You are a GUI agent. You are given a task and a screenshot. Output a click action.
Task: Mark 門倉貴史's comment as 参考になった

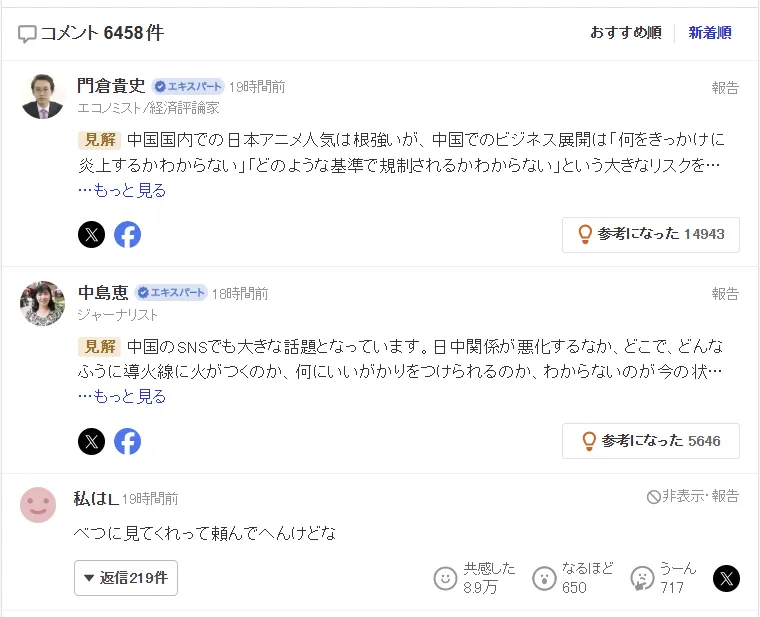pyautogui.click(x=651, y=235)
